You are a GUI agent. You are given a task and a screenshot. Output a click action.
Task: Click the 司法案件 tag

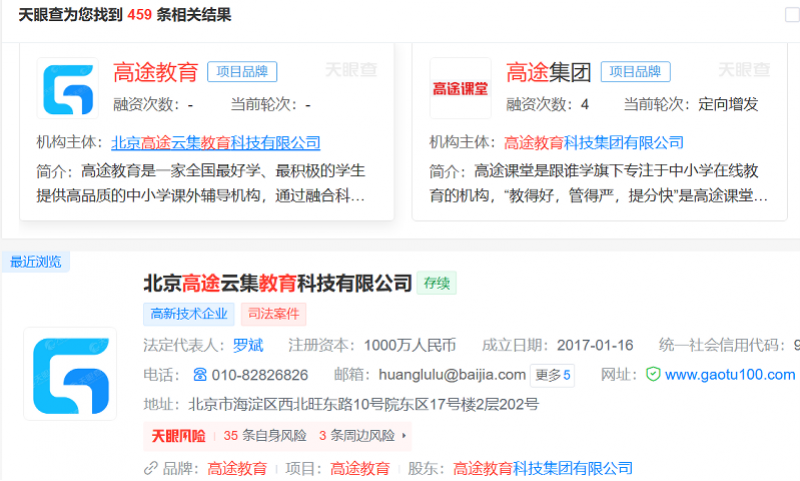click(273, 314)
